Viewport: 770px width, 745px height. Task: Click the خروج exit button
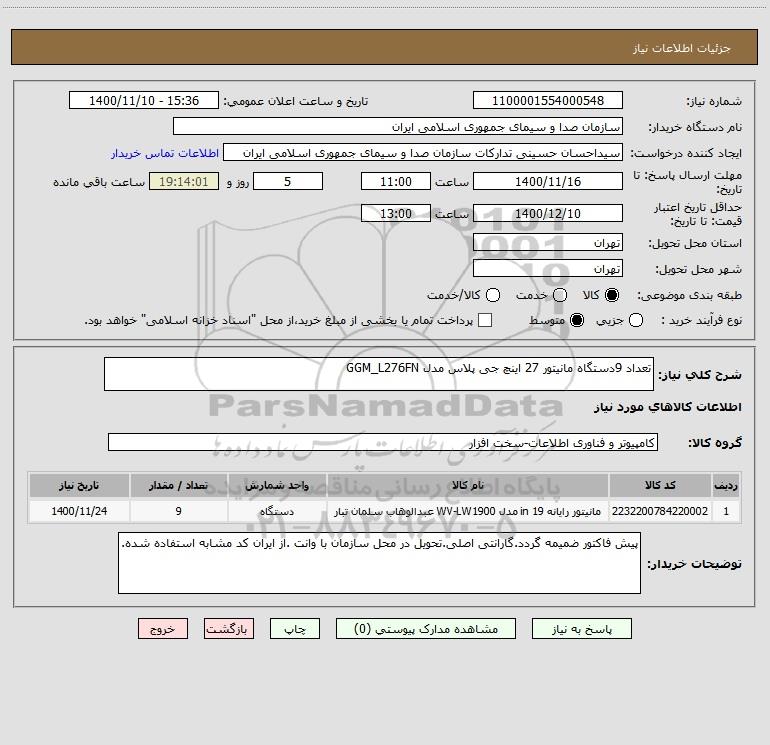[x=163, y=629]
